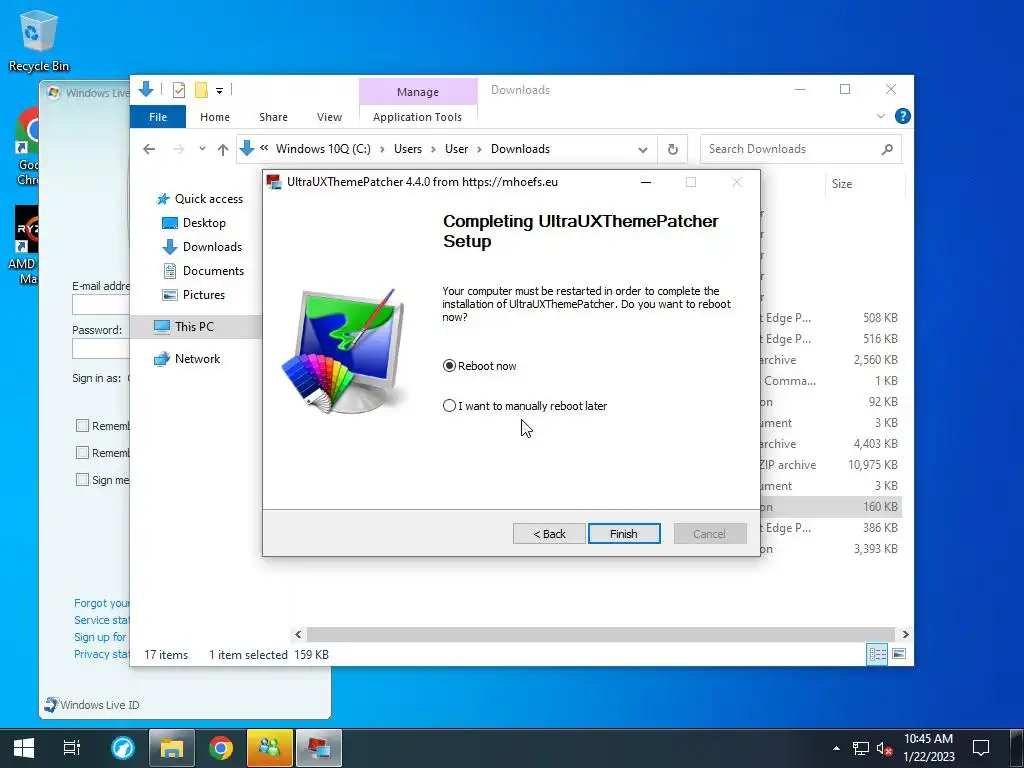
Task: Go up one folder level arrow
Action: point(223,150)
